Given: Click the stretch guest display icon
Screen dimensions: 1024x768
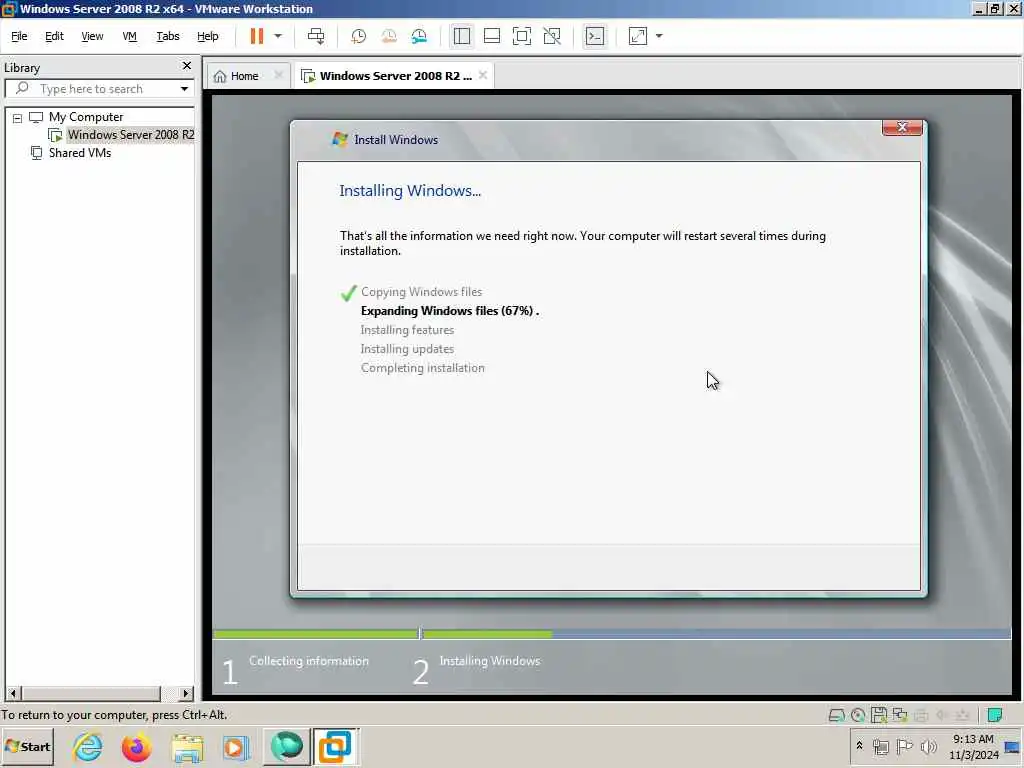Looking at the screenshot, I should (638, 36).
